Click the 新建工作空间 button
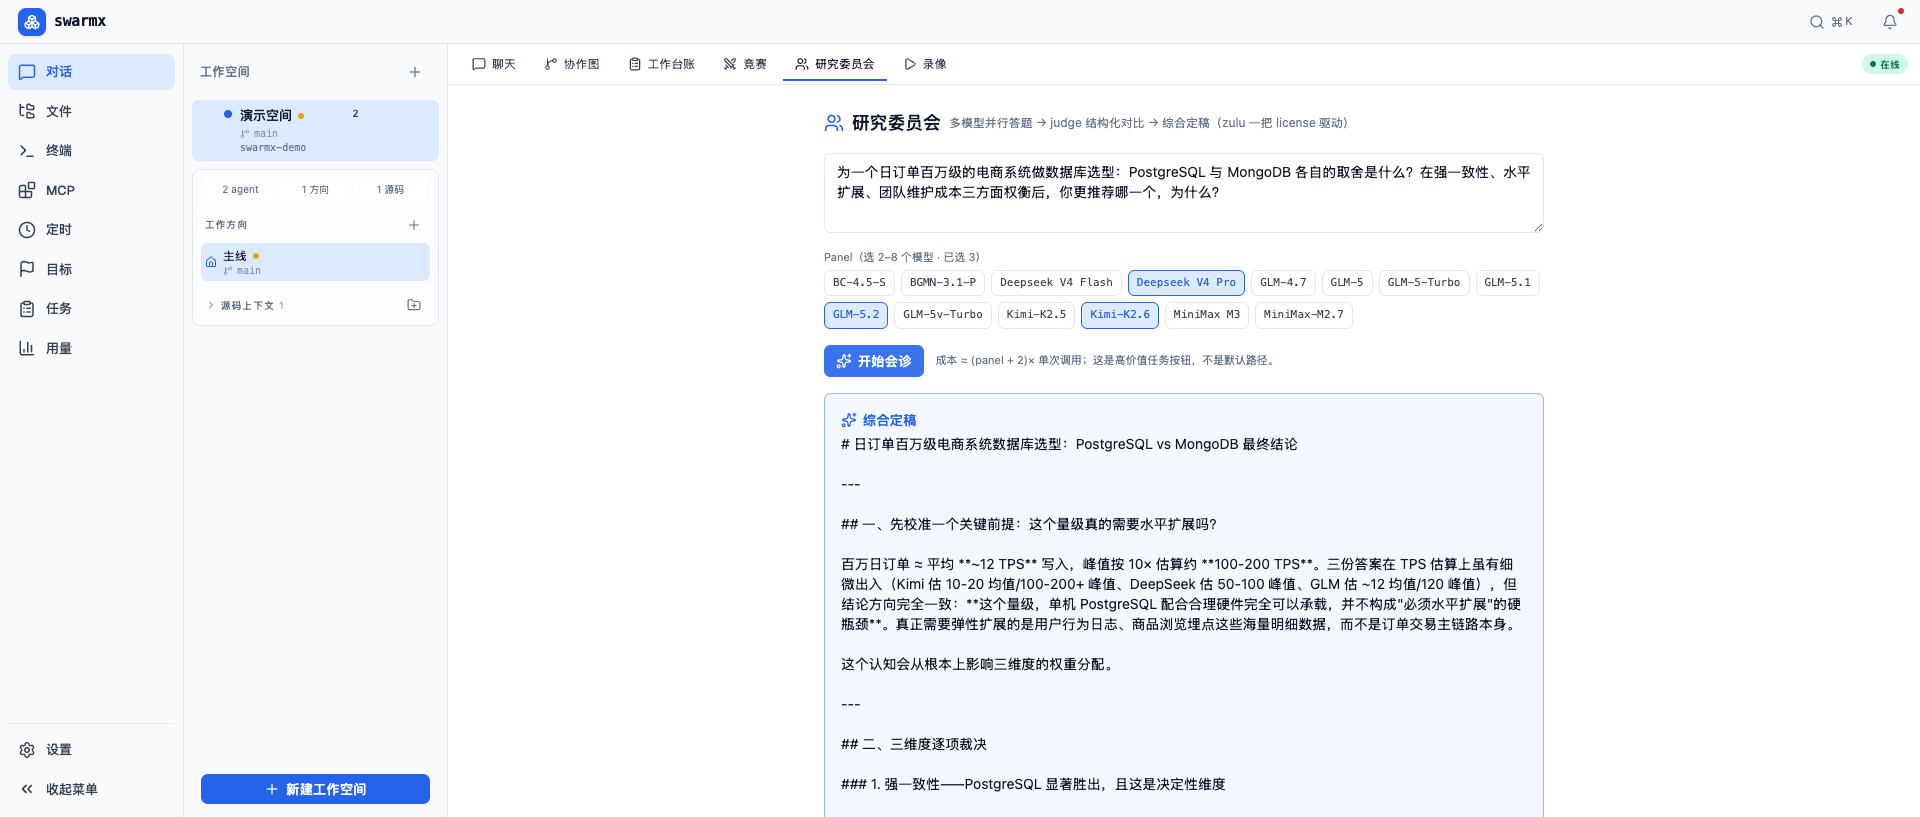The width and height of the screenshot is (1920, 817). click(x=315, y=789)
